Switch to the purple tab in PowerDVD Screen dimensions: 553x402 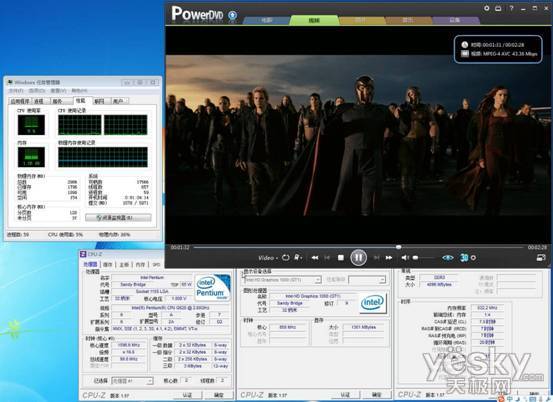point(455,20)
